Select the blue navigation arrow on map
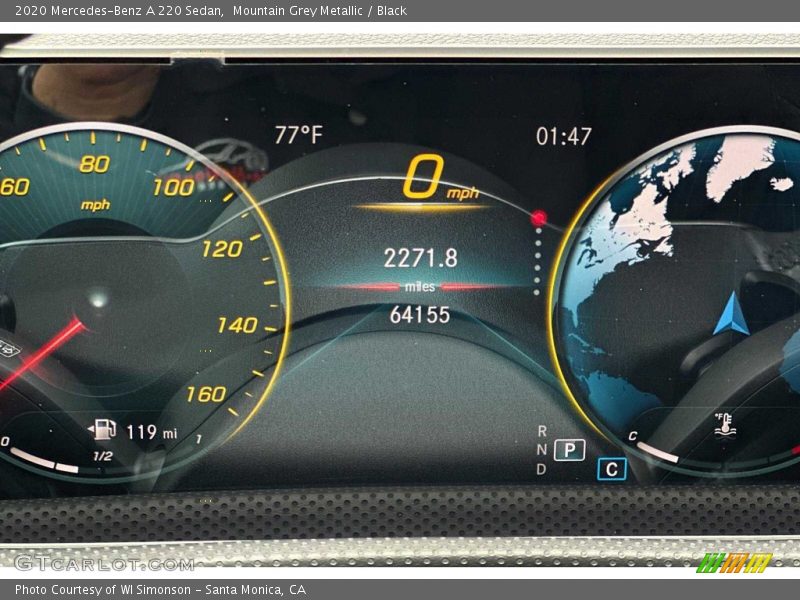The image size is (800, 600). point(732,313)
